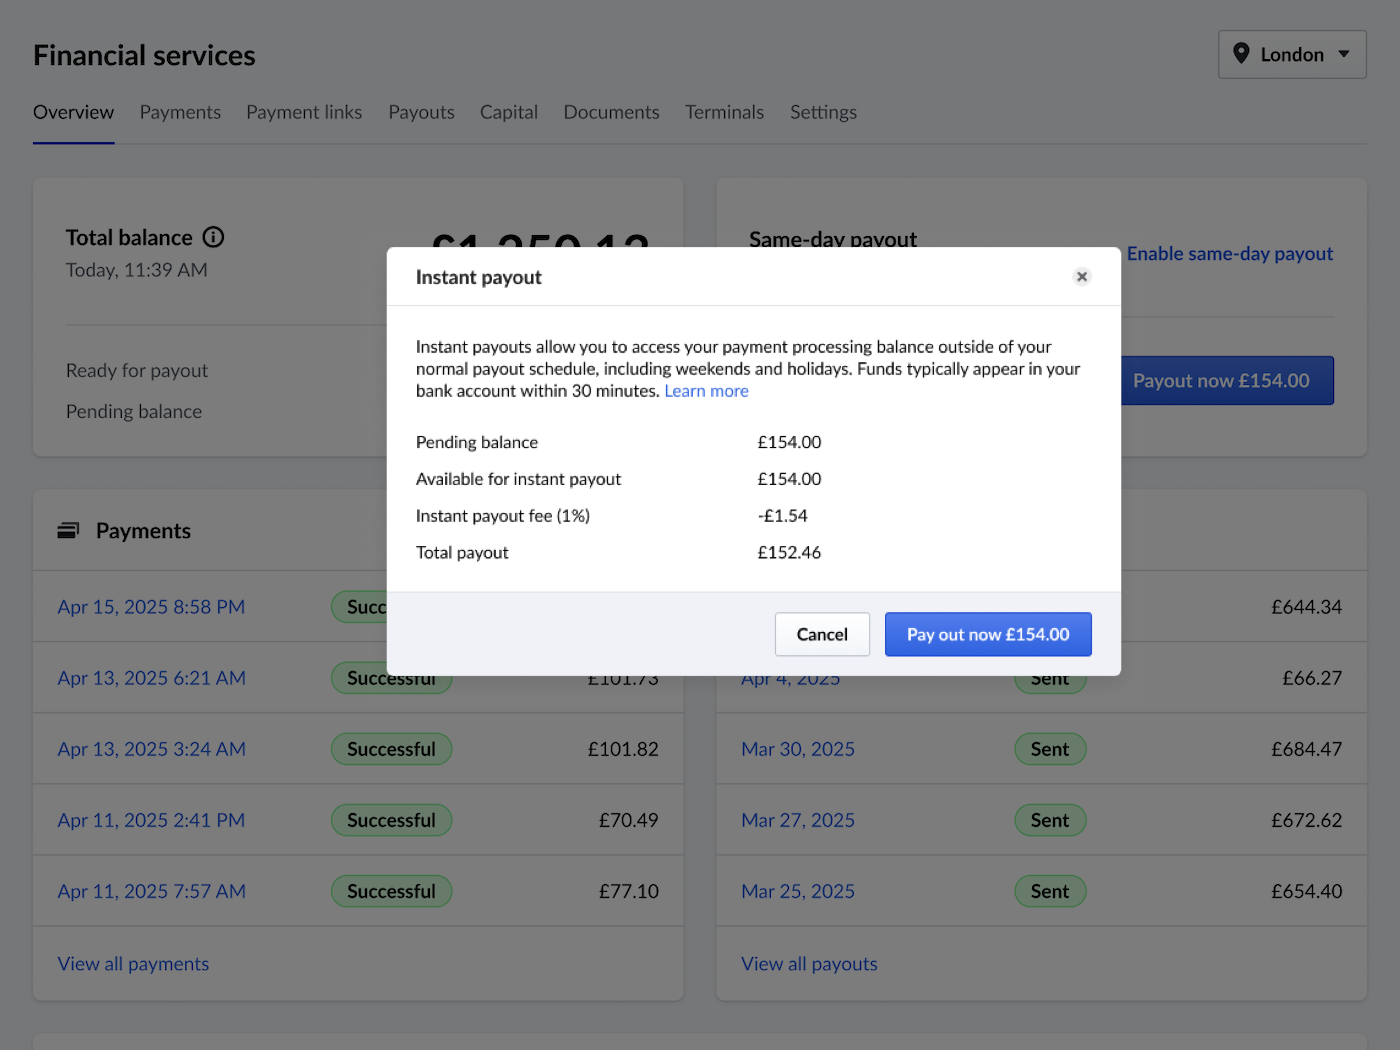
Task: Click the location pin icon
Action: click(x=1241, y=54)
